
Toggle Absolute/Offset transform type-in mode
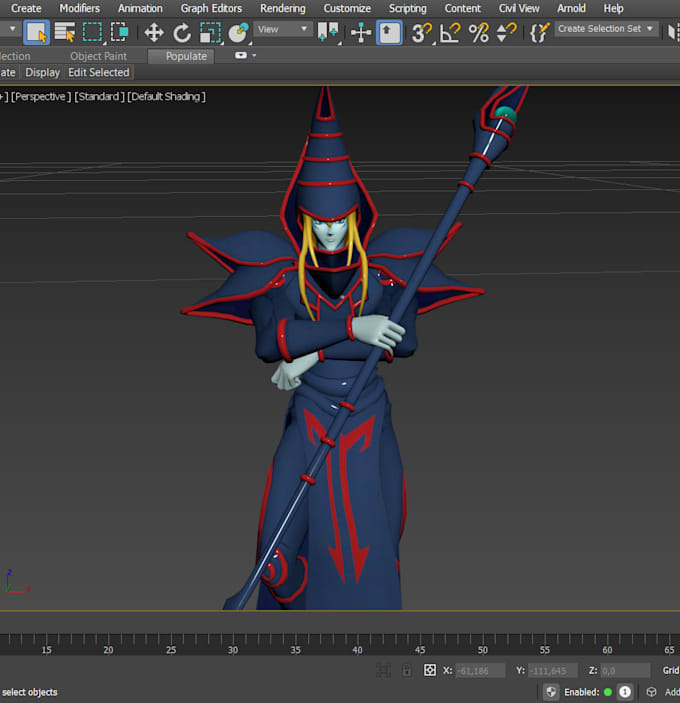[430, 670]
